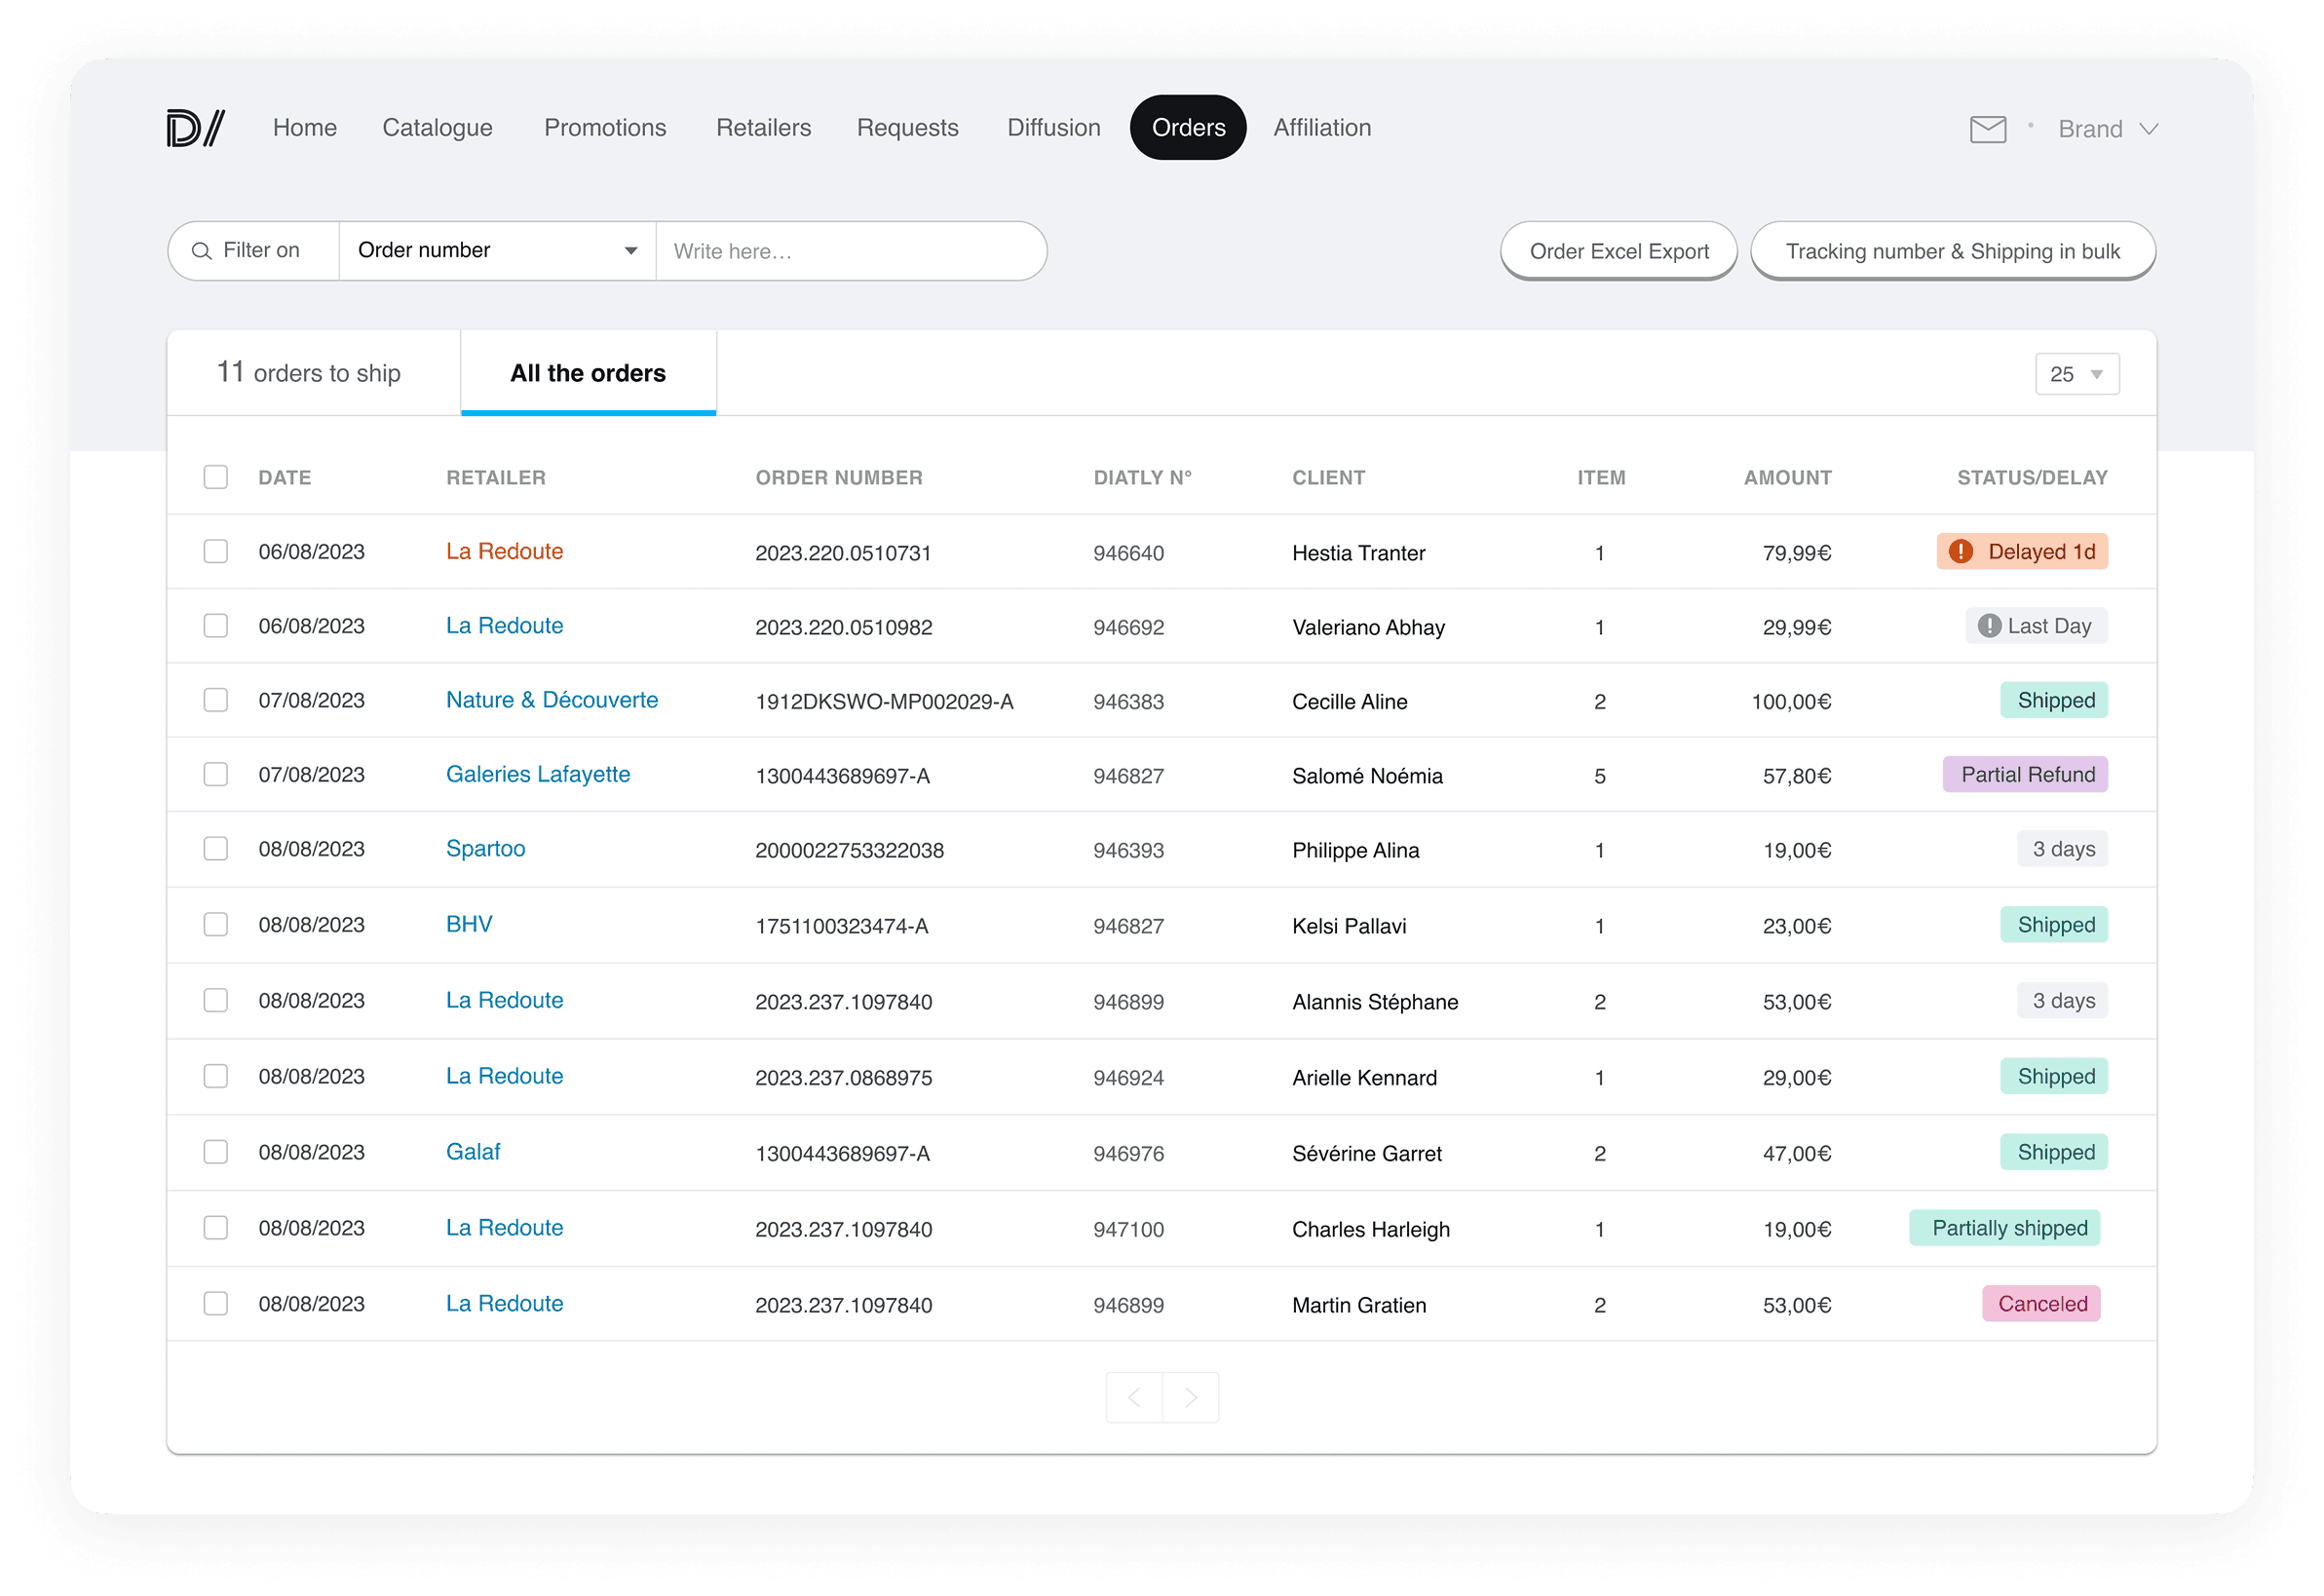
Task: Go to next page arrow
Action: (x=1190, y=1397)
